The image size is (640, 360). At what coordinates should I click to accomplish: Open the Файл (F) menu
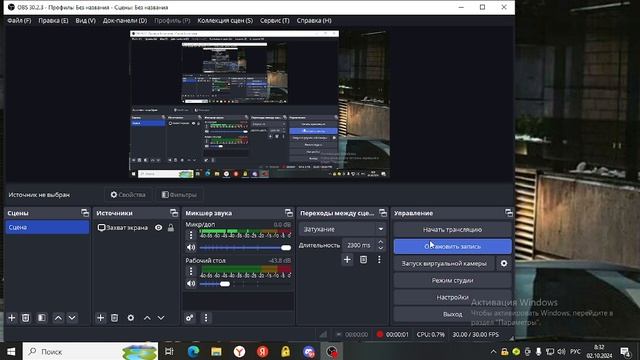coord(19,20)
